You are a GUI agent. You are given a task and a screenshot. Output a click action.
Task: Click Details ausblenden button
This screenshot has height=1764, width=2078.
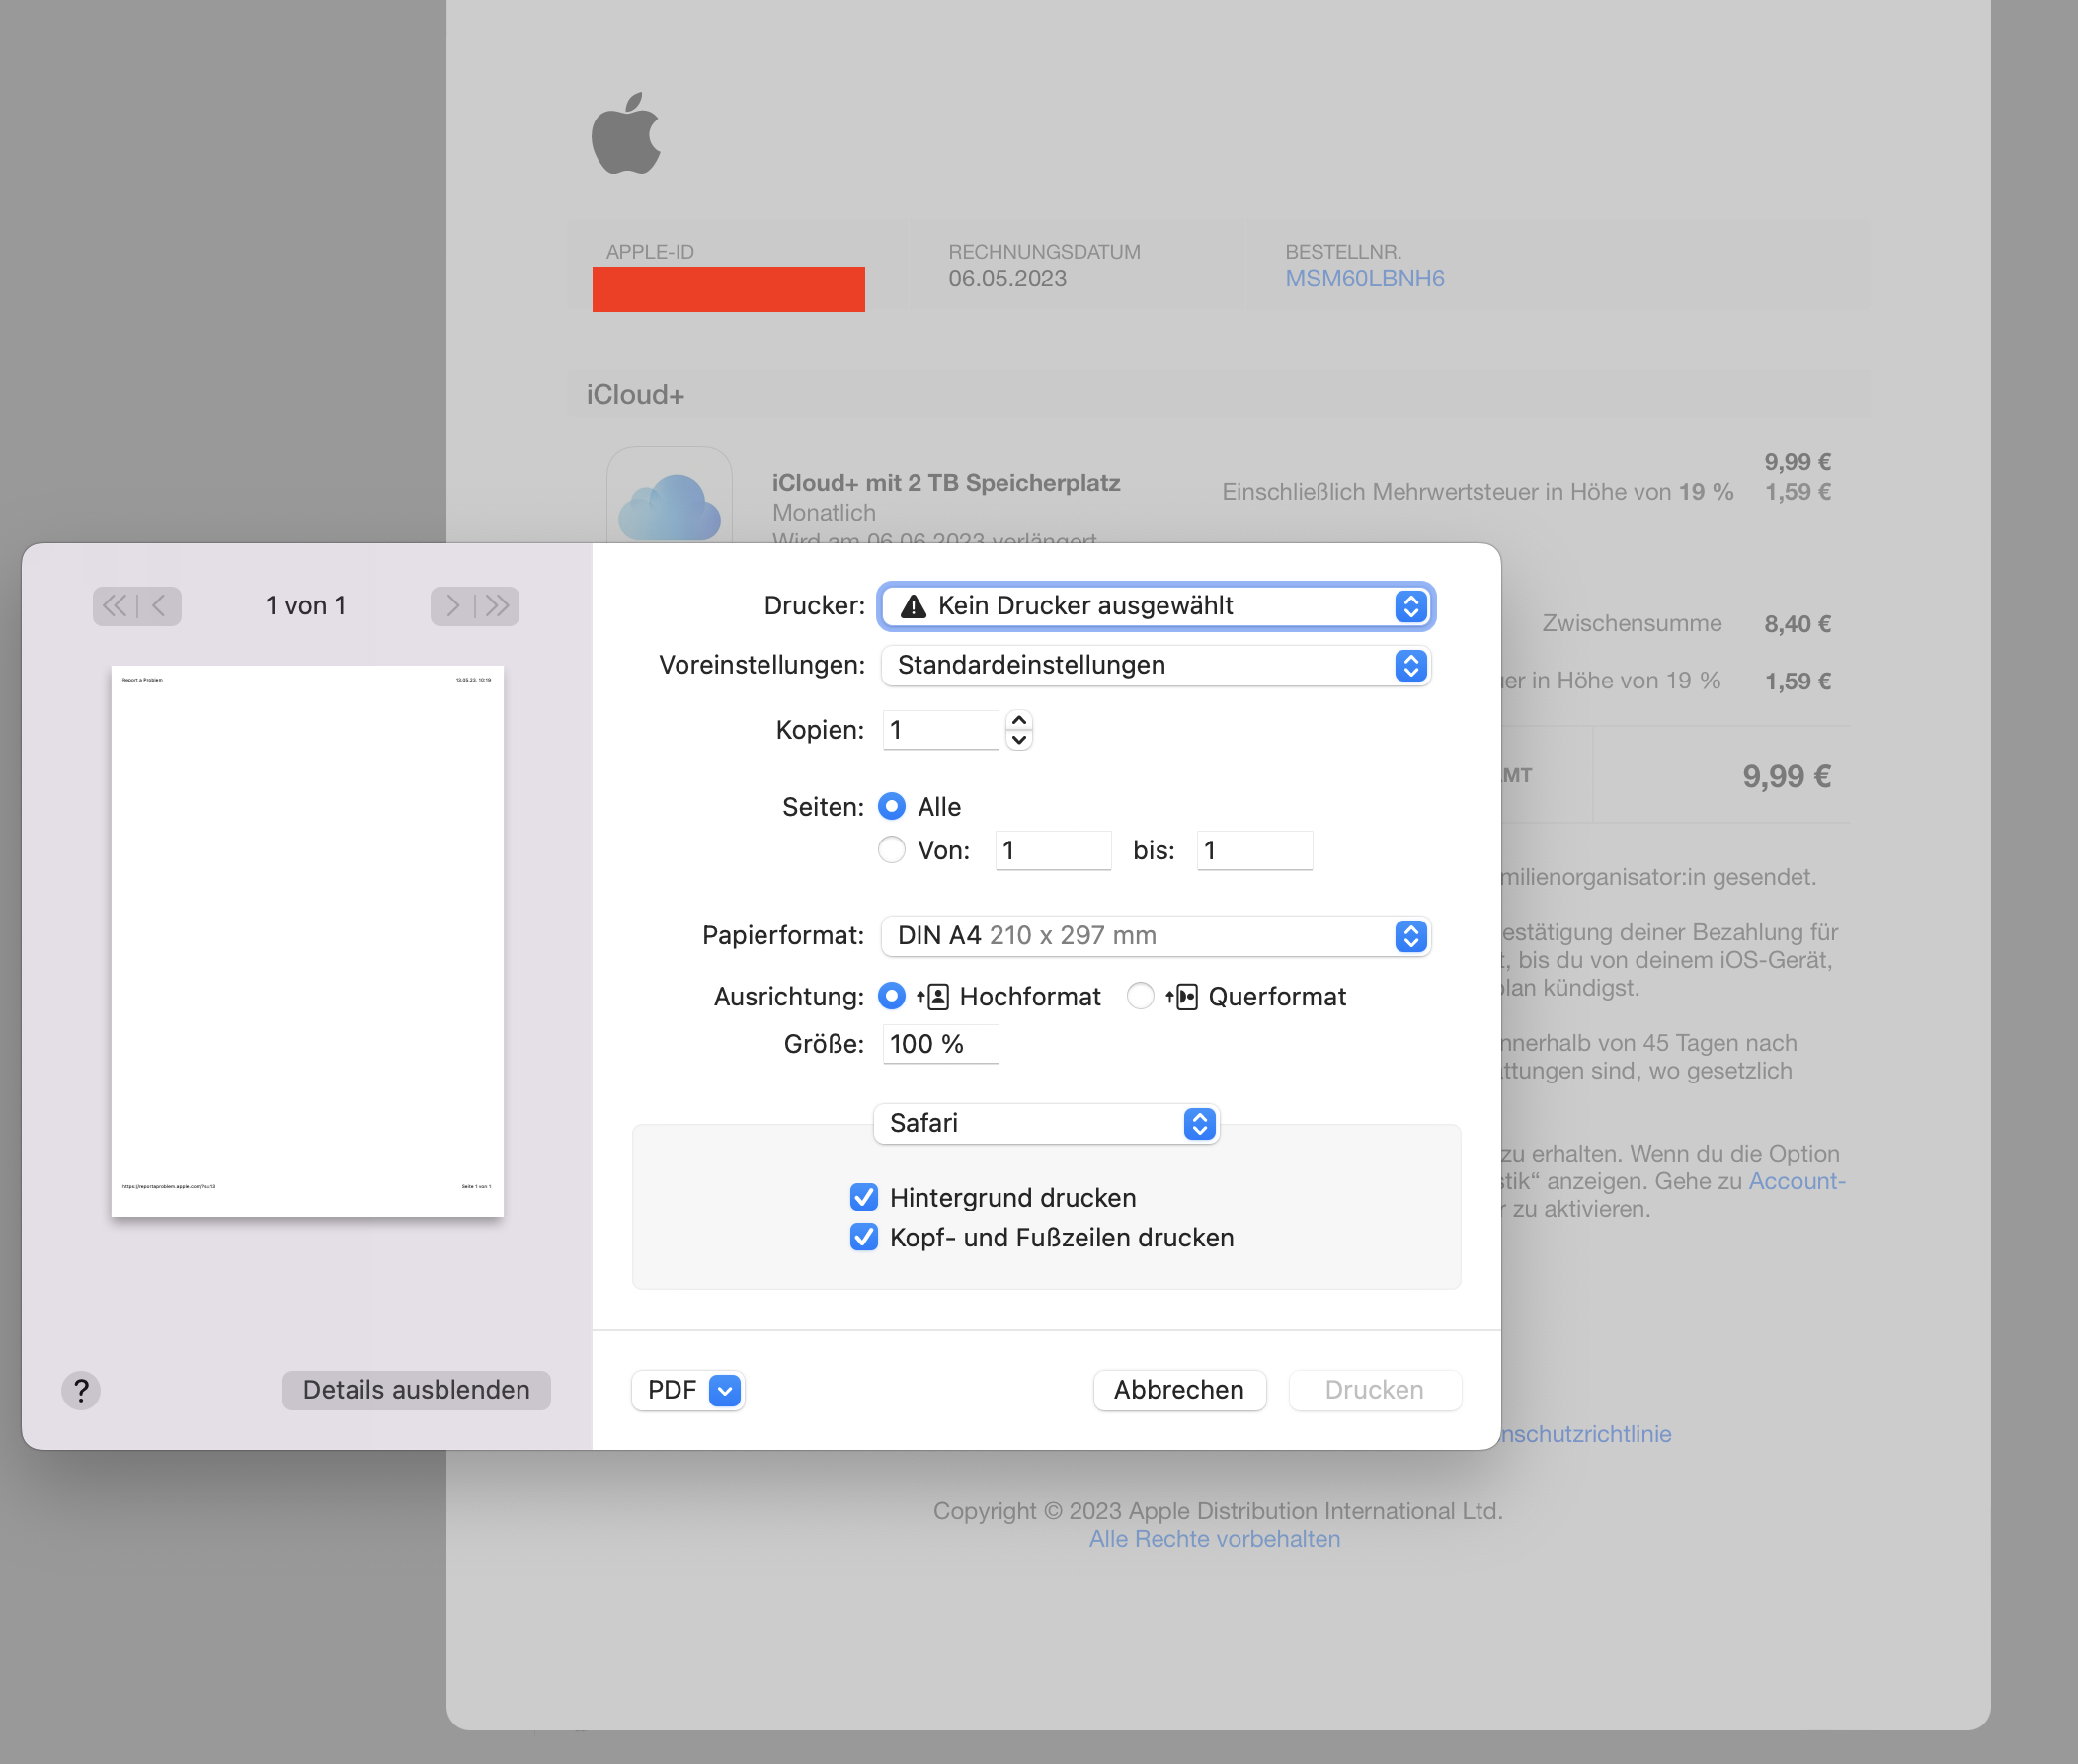(416, 1390)
